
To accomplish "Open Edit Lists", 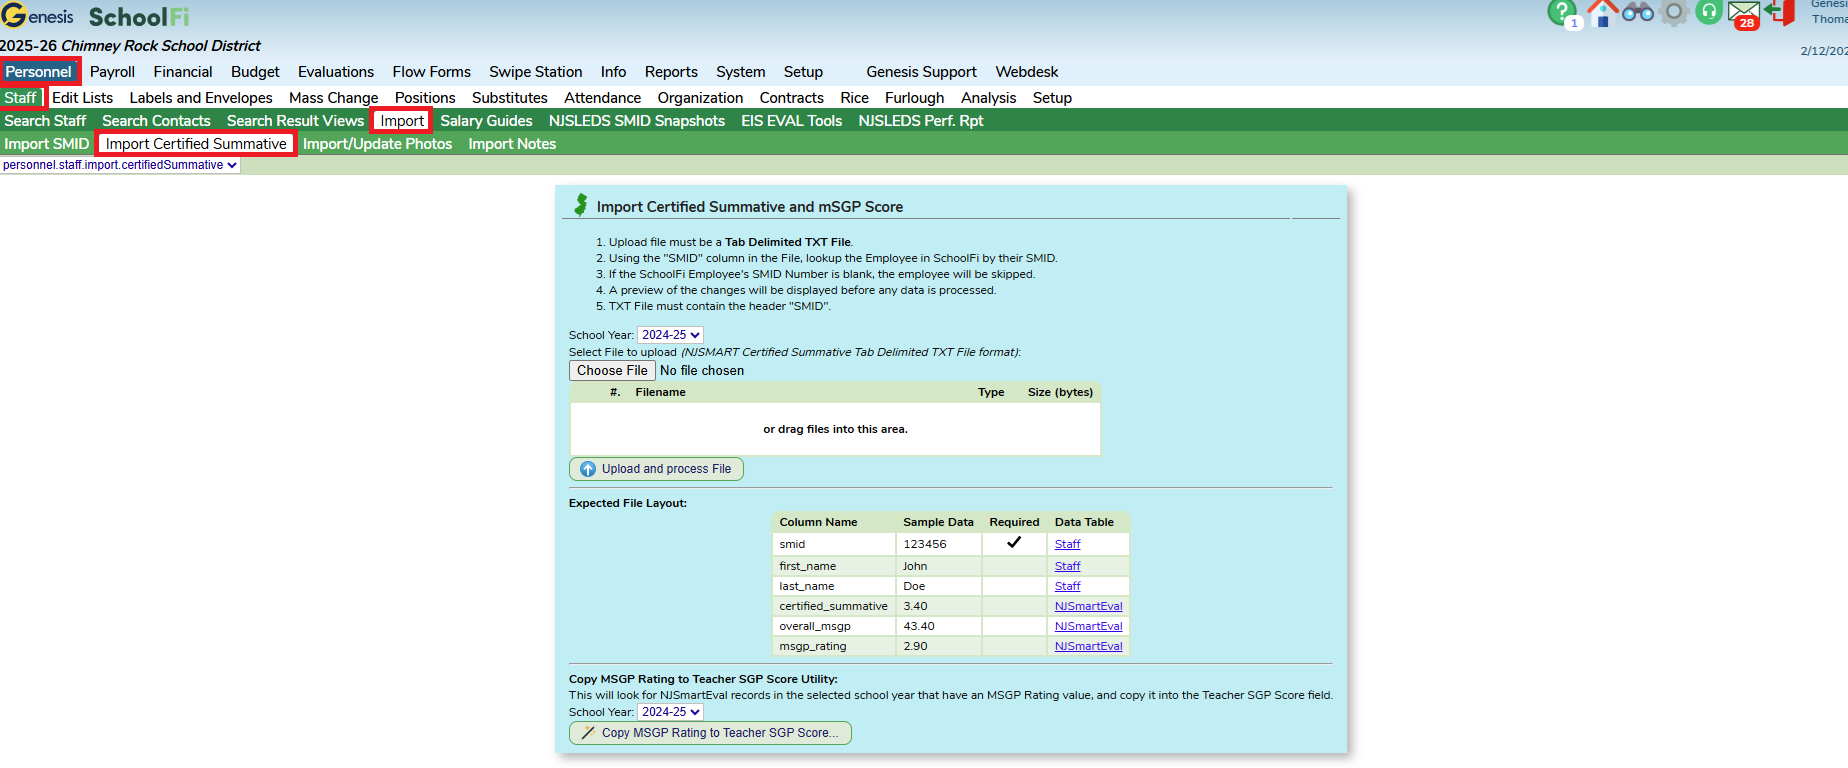I will coord(82,98).
